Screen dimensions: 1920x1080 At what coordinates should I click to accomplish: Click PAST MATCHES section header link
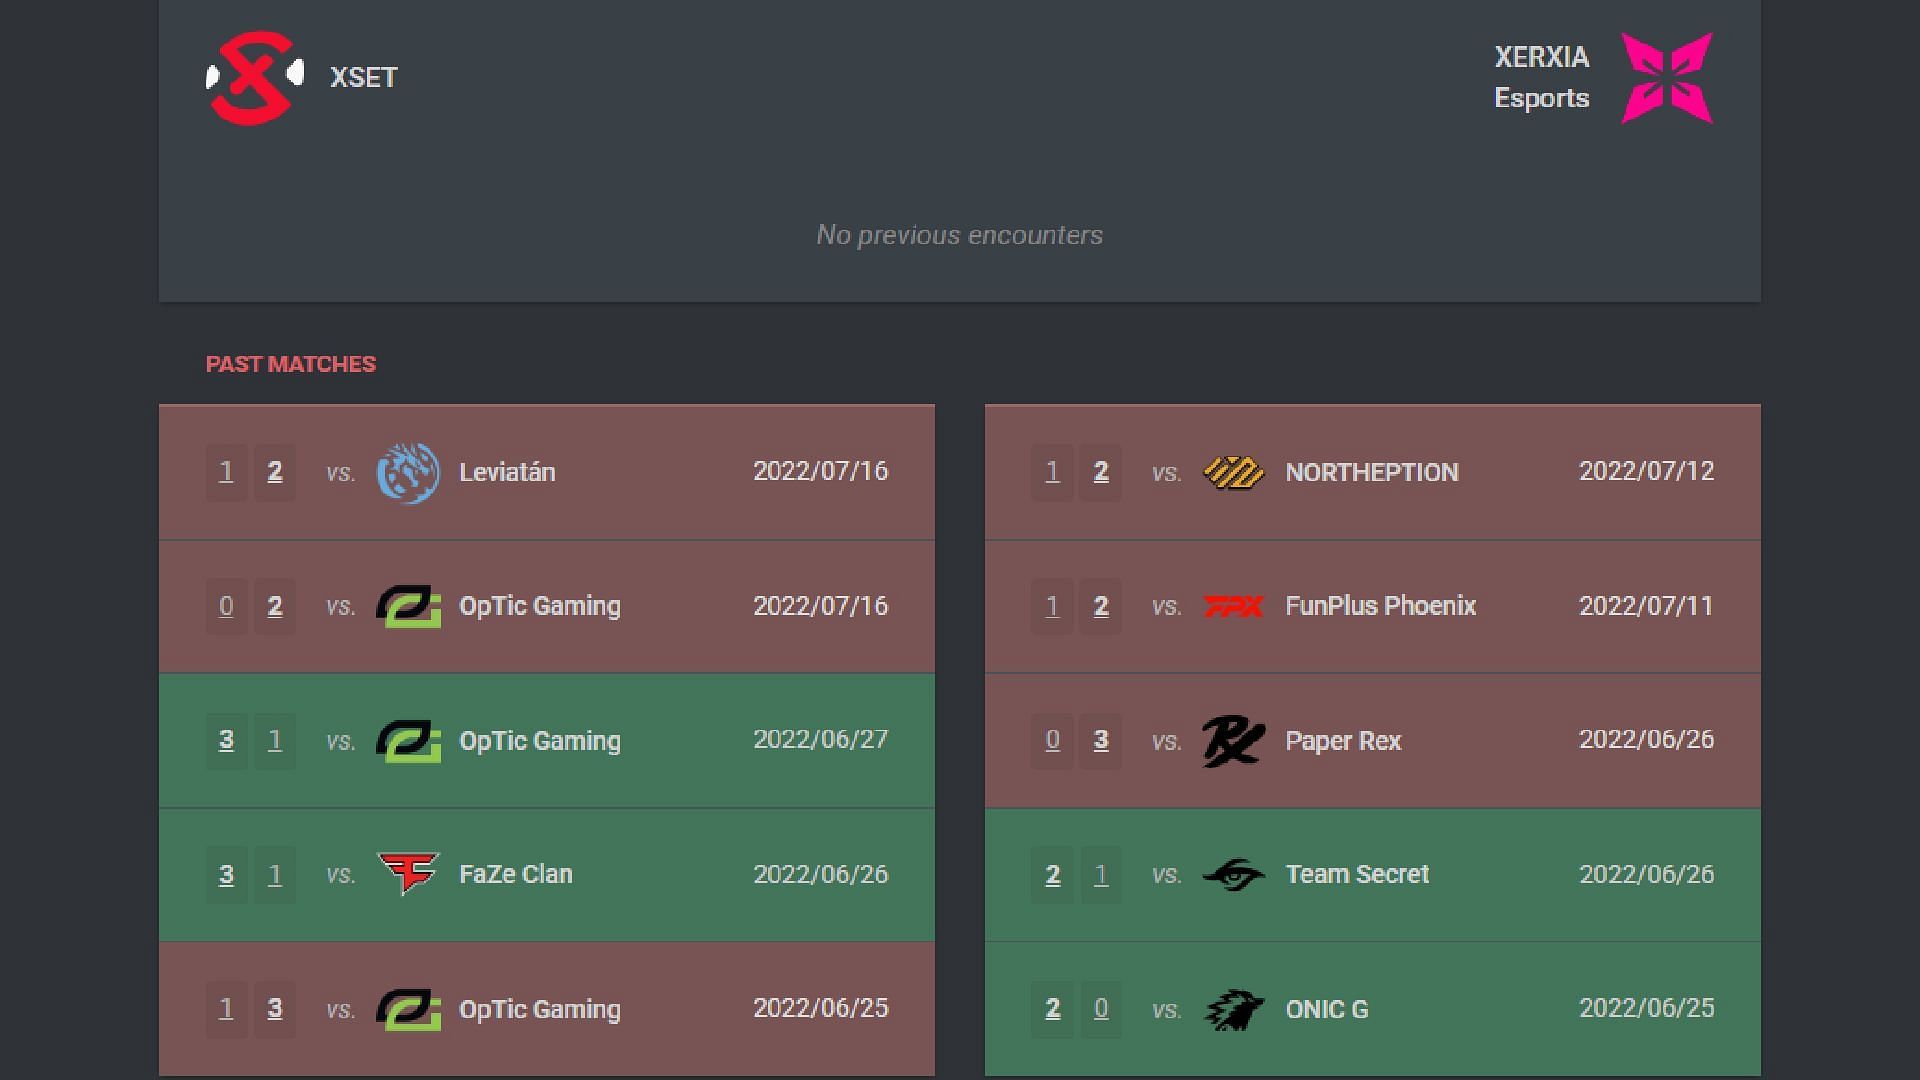click(x=291, y=364)
